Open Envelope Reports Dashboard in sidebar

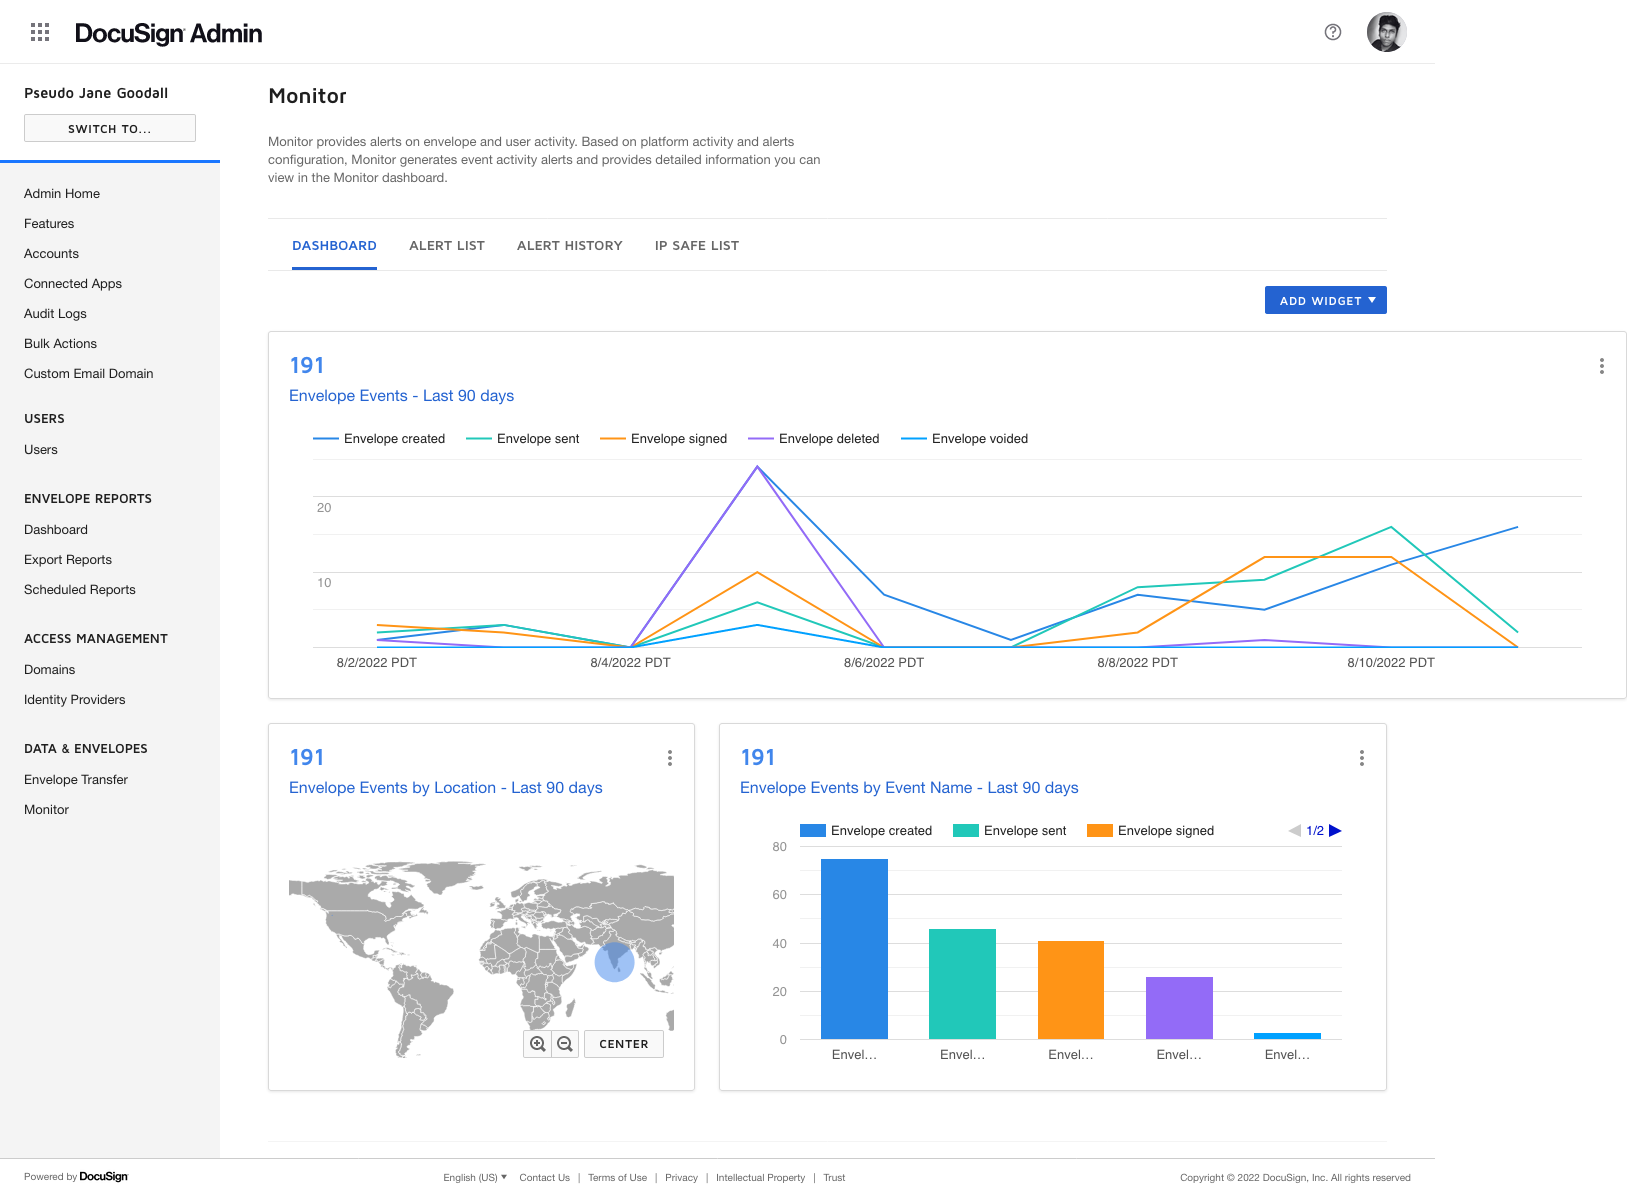click(x=56, y=530)
